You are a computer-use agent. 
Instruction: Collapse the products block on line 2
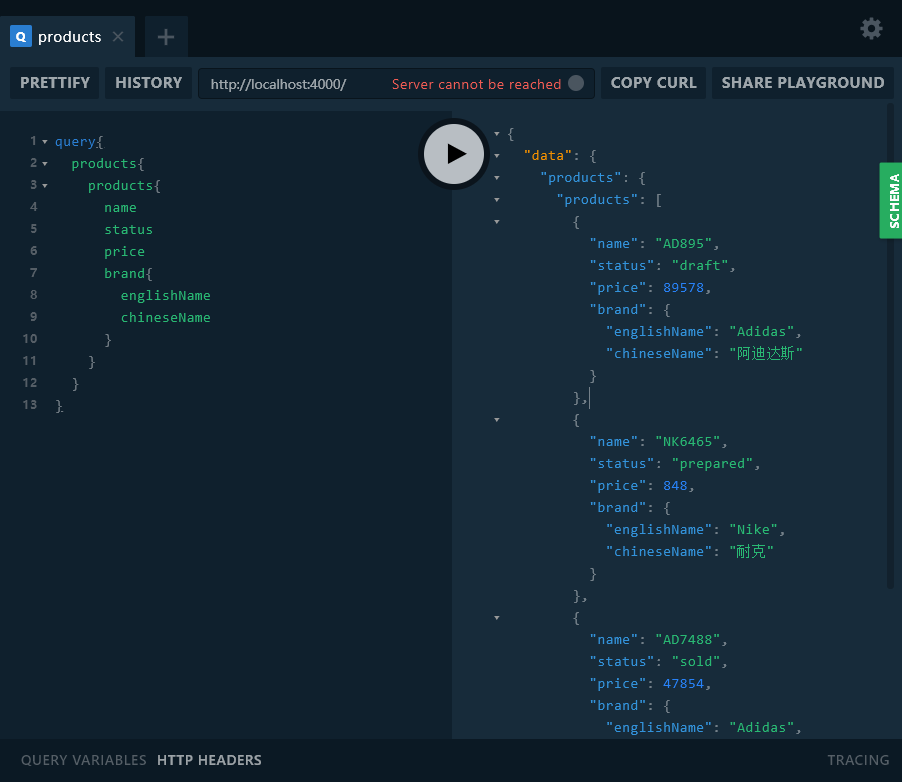(45, 163)
